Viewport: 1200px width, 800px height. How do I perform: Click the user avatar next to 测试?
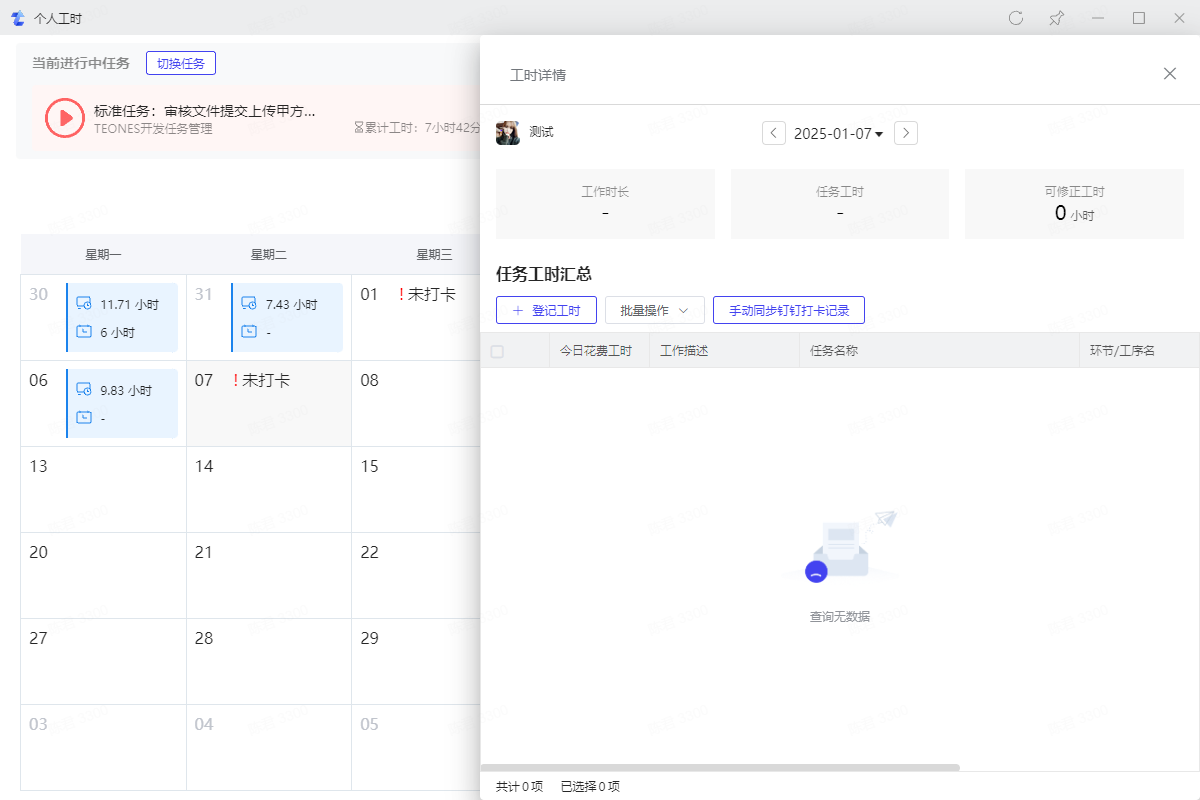(508, 133)
